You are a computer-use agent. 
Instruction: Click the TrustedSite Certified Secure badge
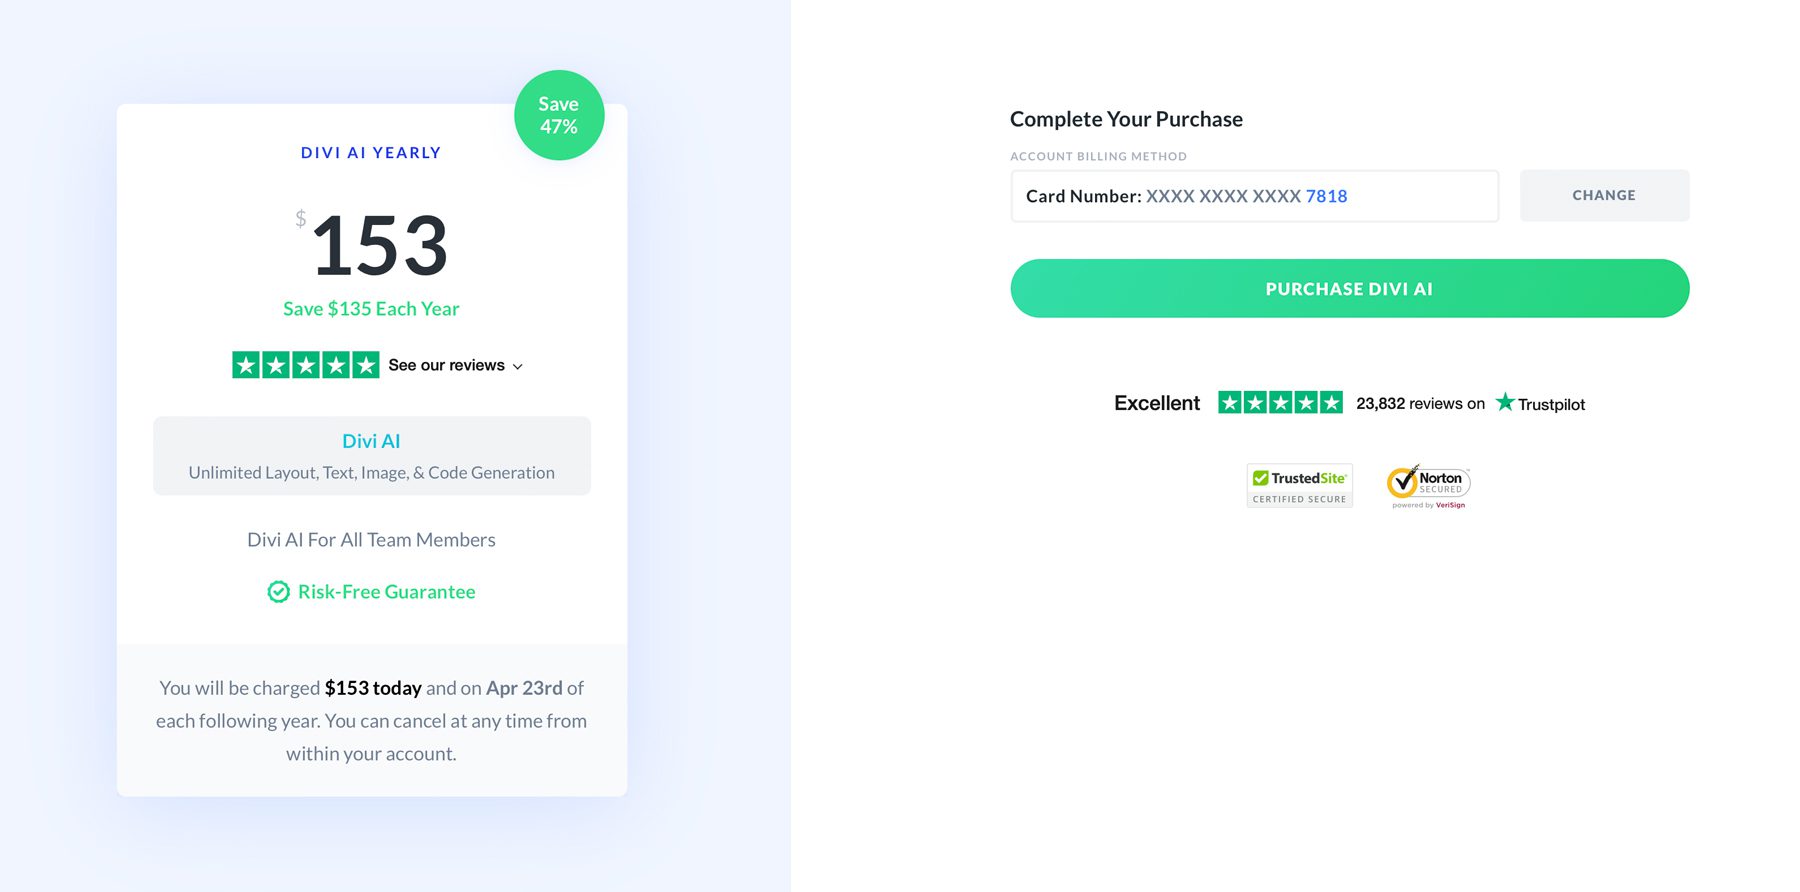[x=1299, y=485]
